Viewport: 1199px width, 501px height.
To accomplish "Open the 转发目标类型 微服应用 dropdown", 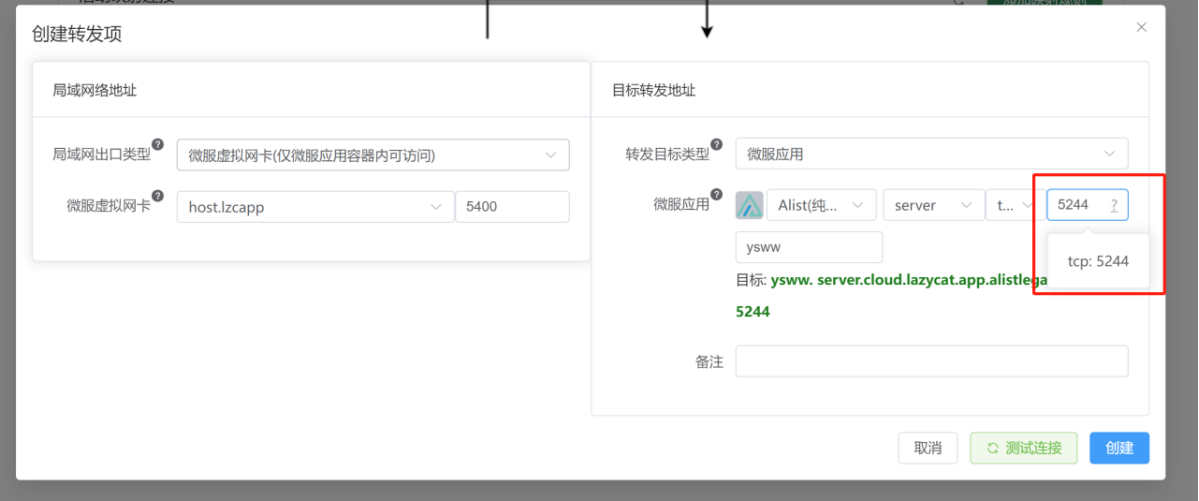I will [x=931, y=154].
